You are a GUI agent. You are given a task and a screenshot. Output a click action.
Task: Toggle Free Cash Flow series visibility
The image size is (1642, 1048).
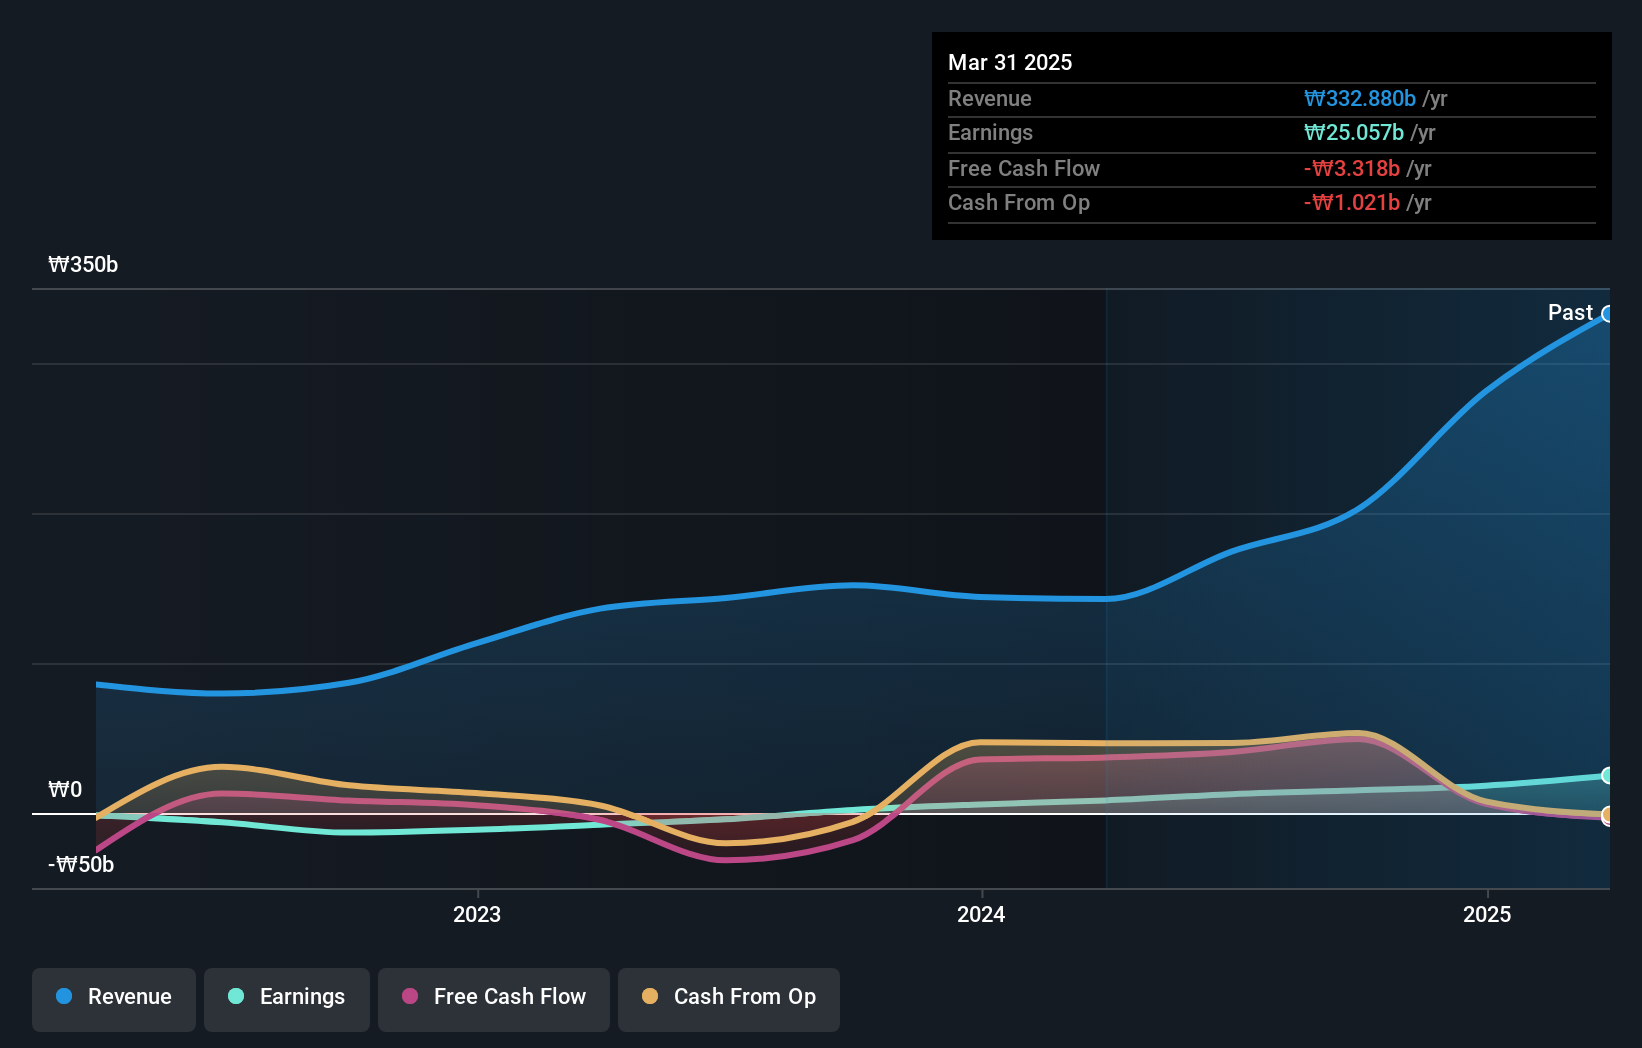493,998
